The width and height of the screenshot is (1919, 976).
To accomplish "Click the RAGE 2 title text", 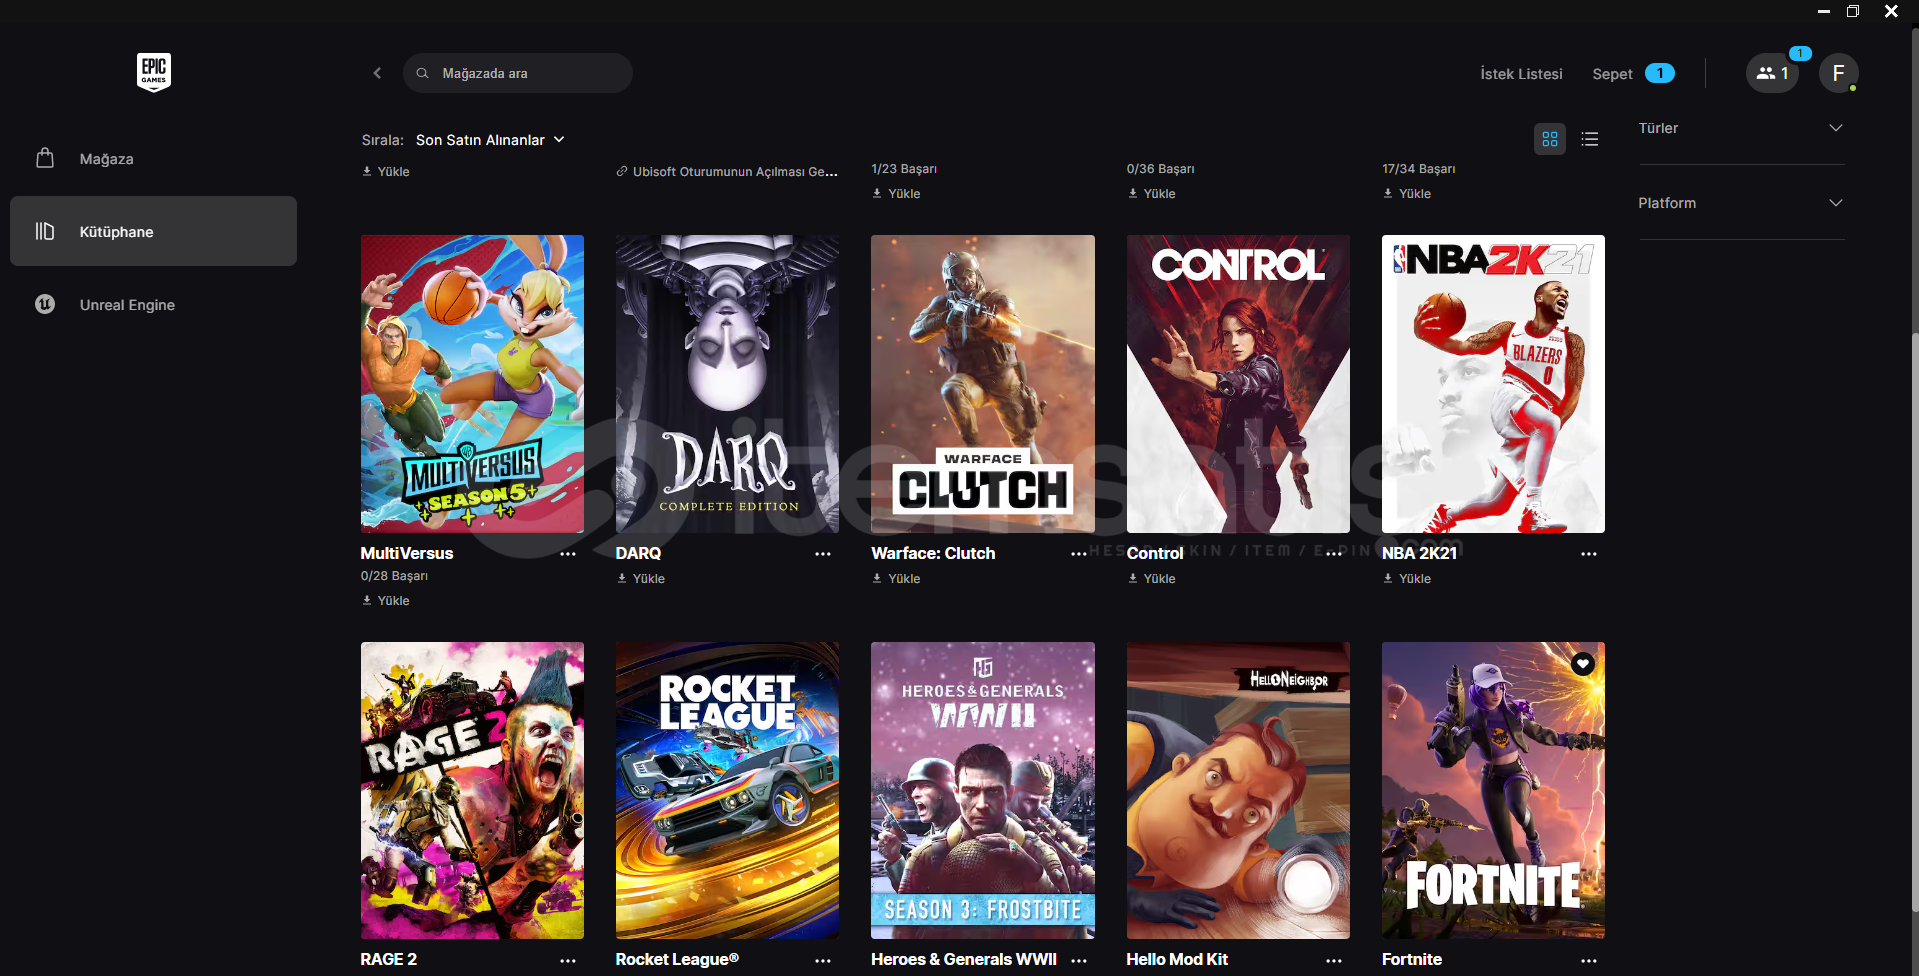I will tap(389, 959).
